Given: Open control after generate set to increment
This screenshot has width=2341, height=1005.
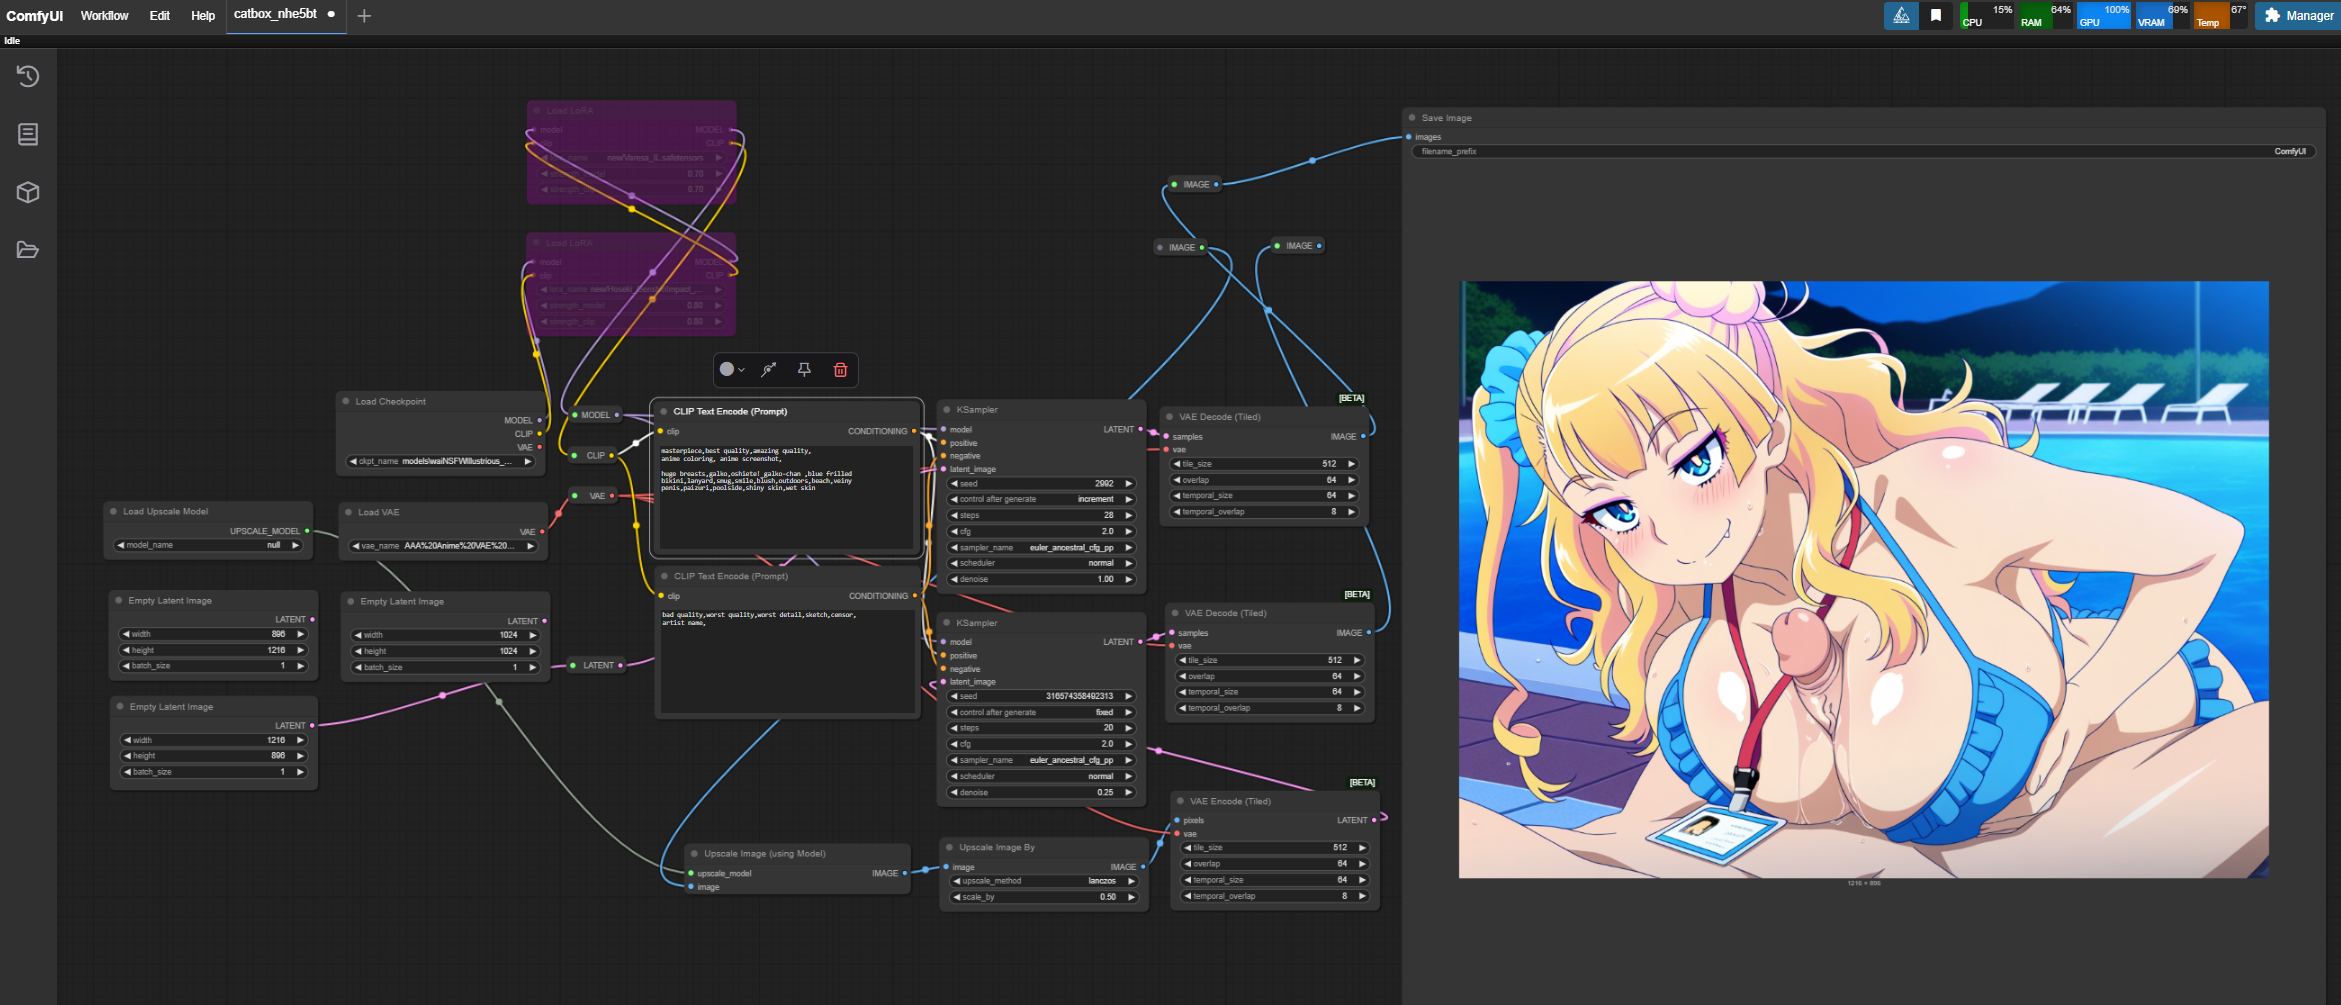Looking at the screenshot, I should [1041, 499].
